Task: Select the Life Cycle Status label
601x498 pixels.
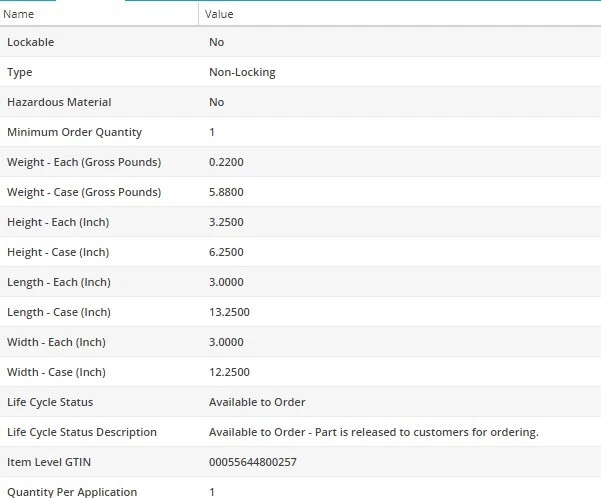Action: [50, 402]
